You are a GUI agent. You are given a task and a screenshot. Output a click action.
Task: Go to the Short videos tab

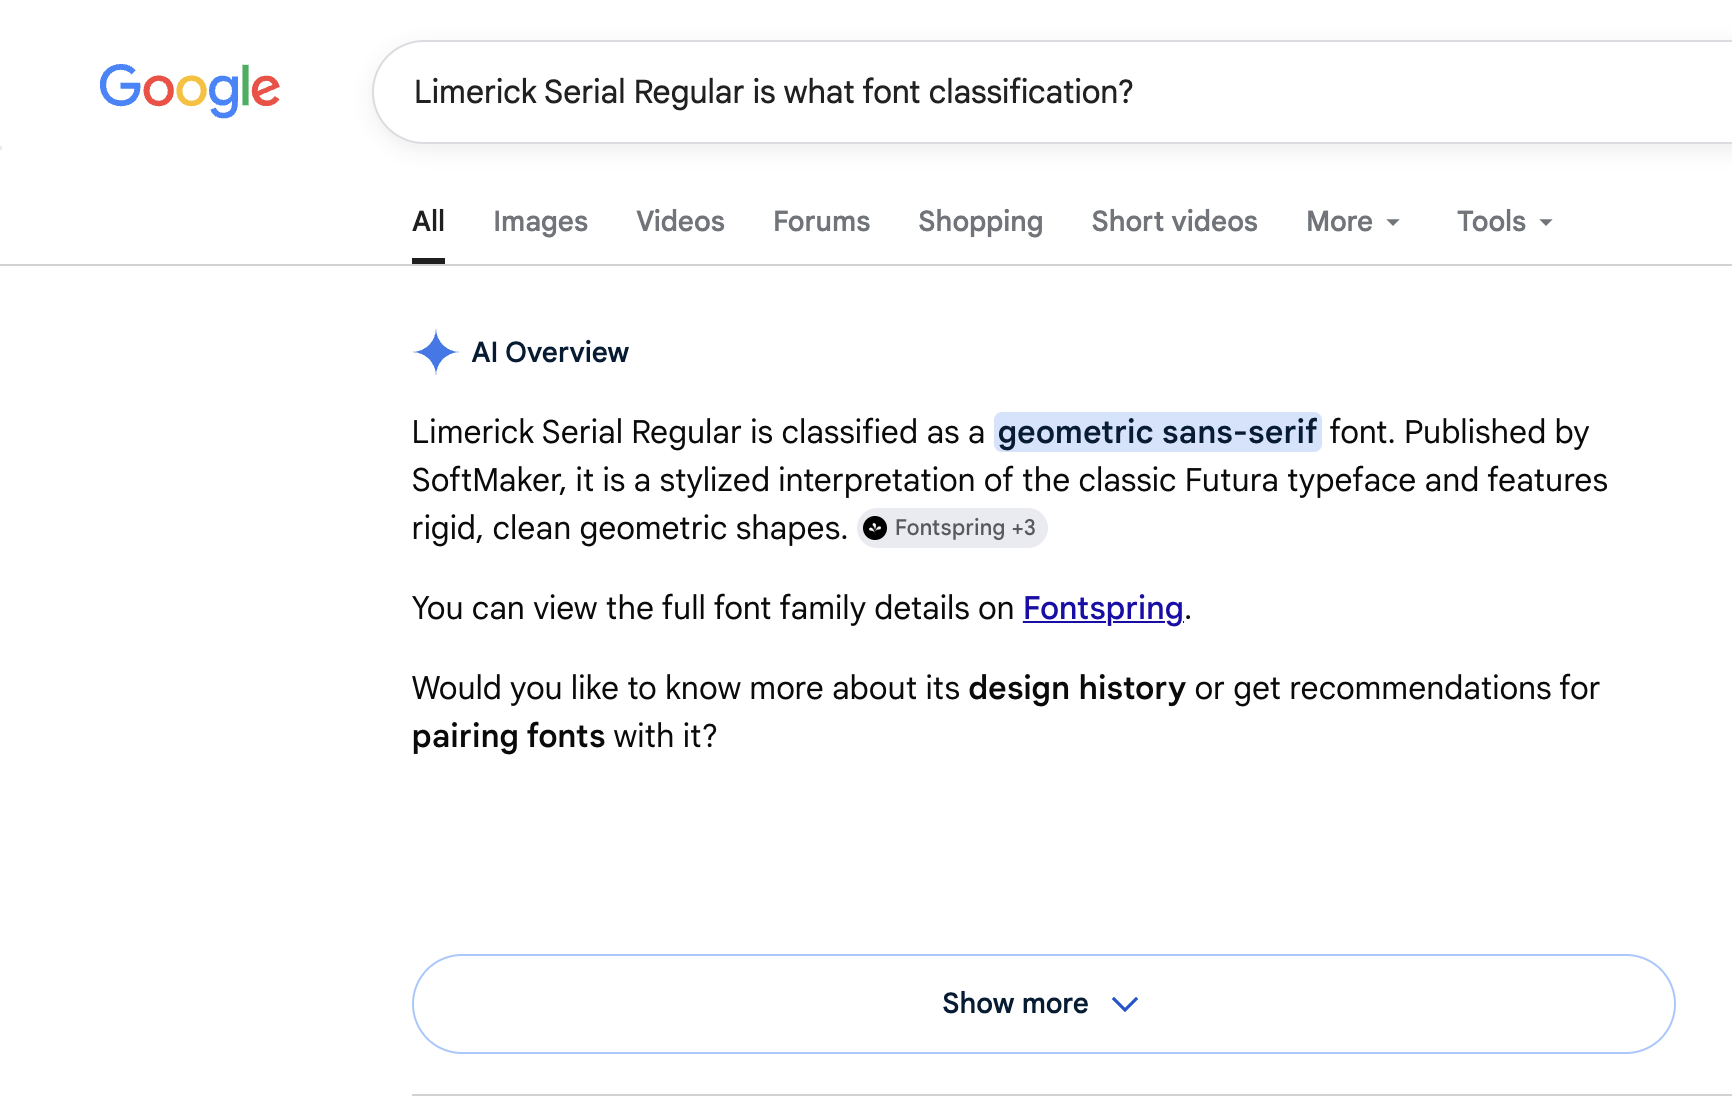(1174, 221)
